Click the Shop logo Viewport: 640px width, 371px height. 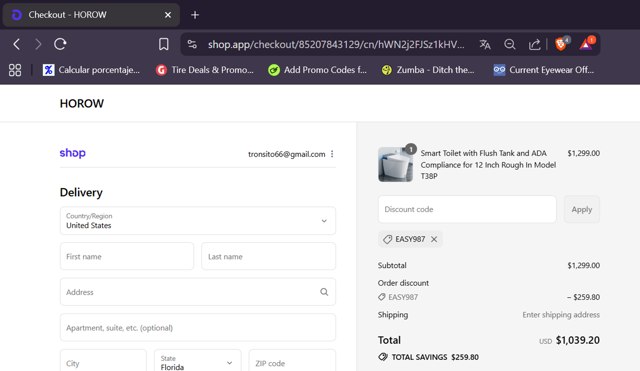[73, 153]
